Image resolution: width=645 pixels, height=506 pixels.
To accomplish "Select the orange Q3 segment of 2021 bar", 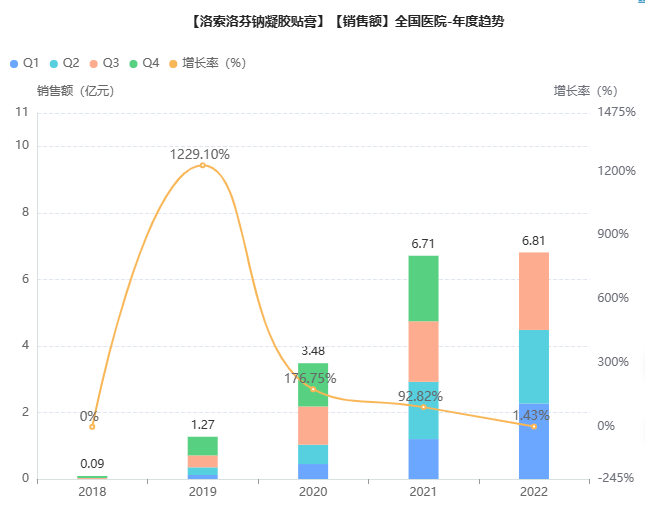I will tap(423, 351).
